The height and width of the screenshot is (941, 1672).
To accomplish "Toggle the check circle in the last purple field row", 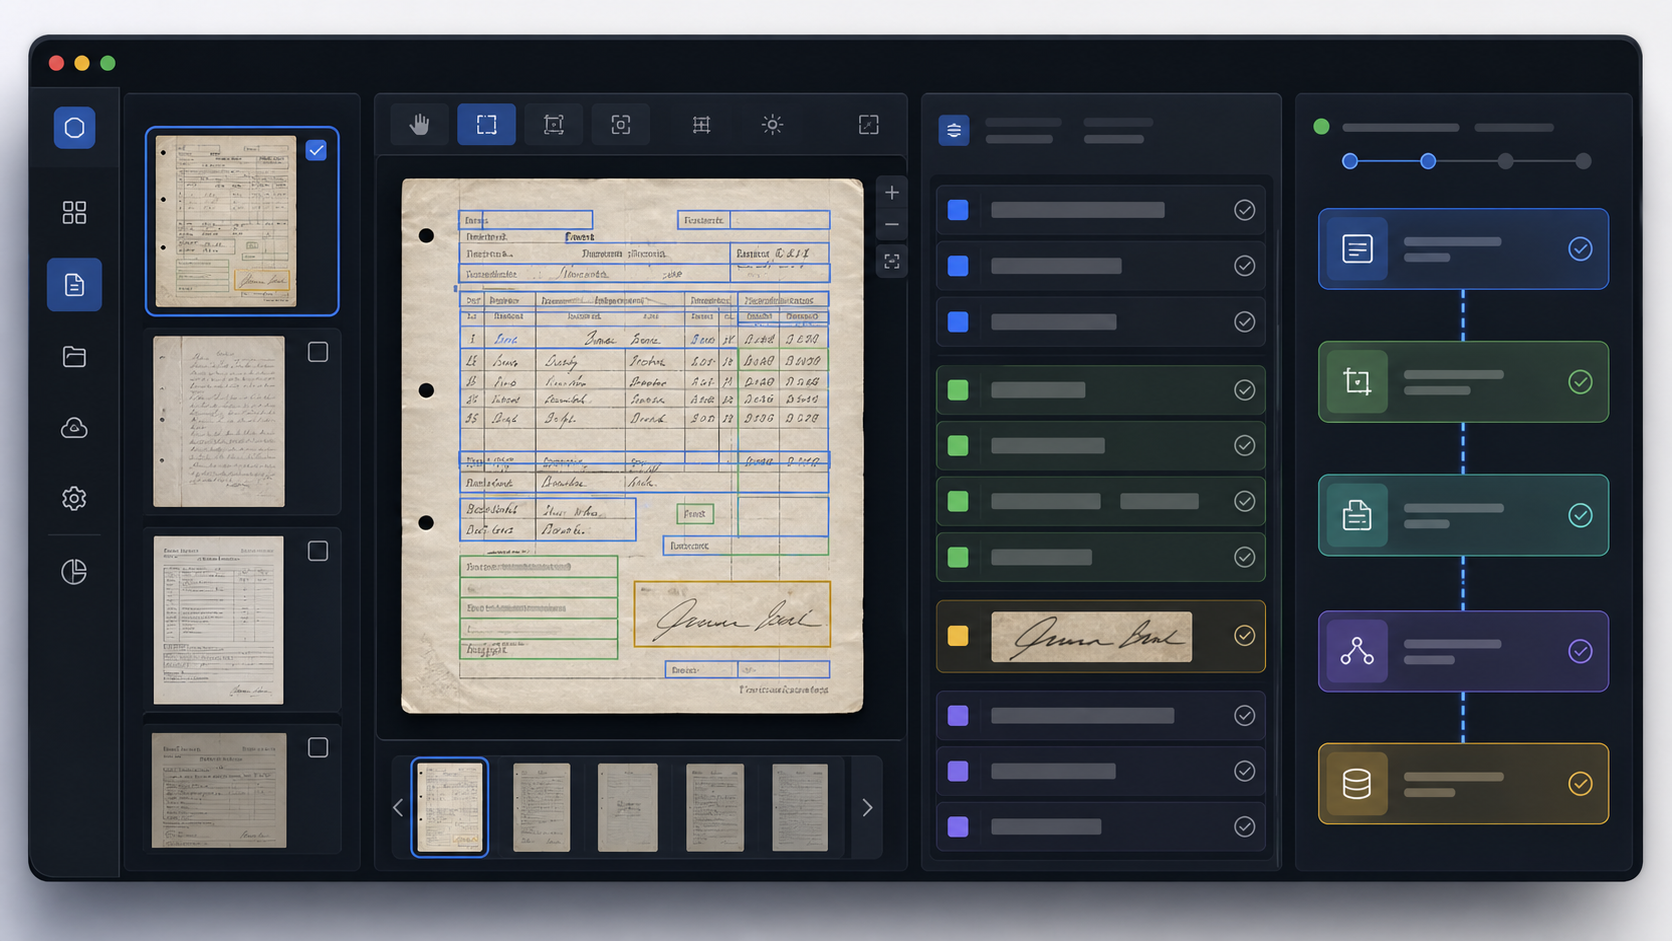I will coord(1244,827).
